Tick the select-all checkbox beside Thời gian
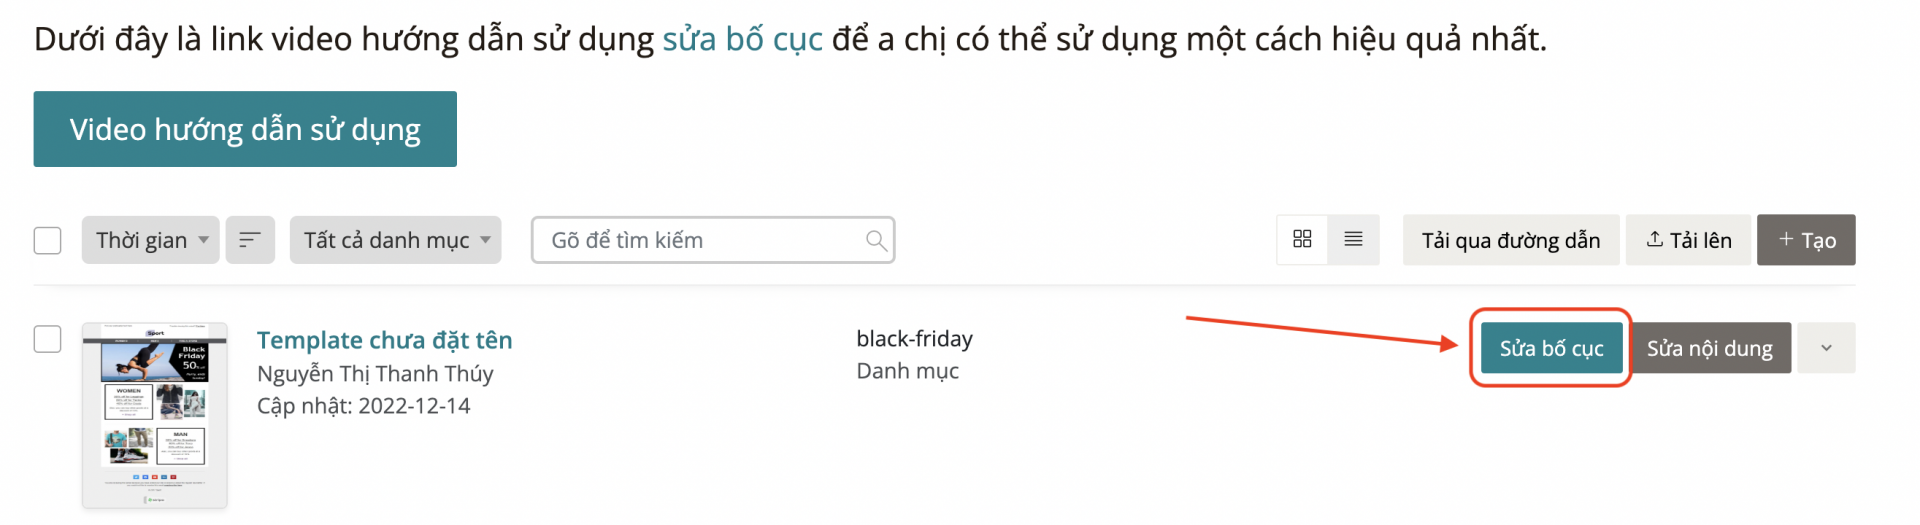The width and height of the screenshot is (1920, 525). pos(48,240)
